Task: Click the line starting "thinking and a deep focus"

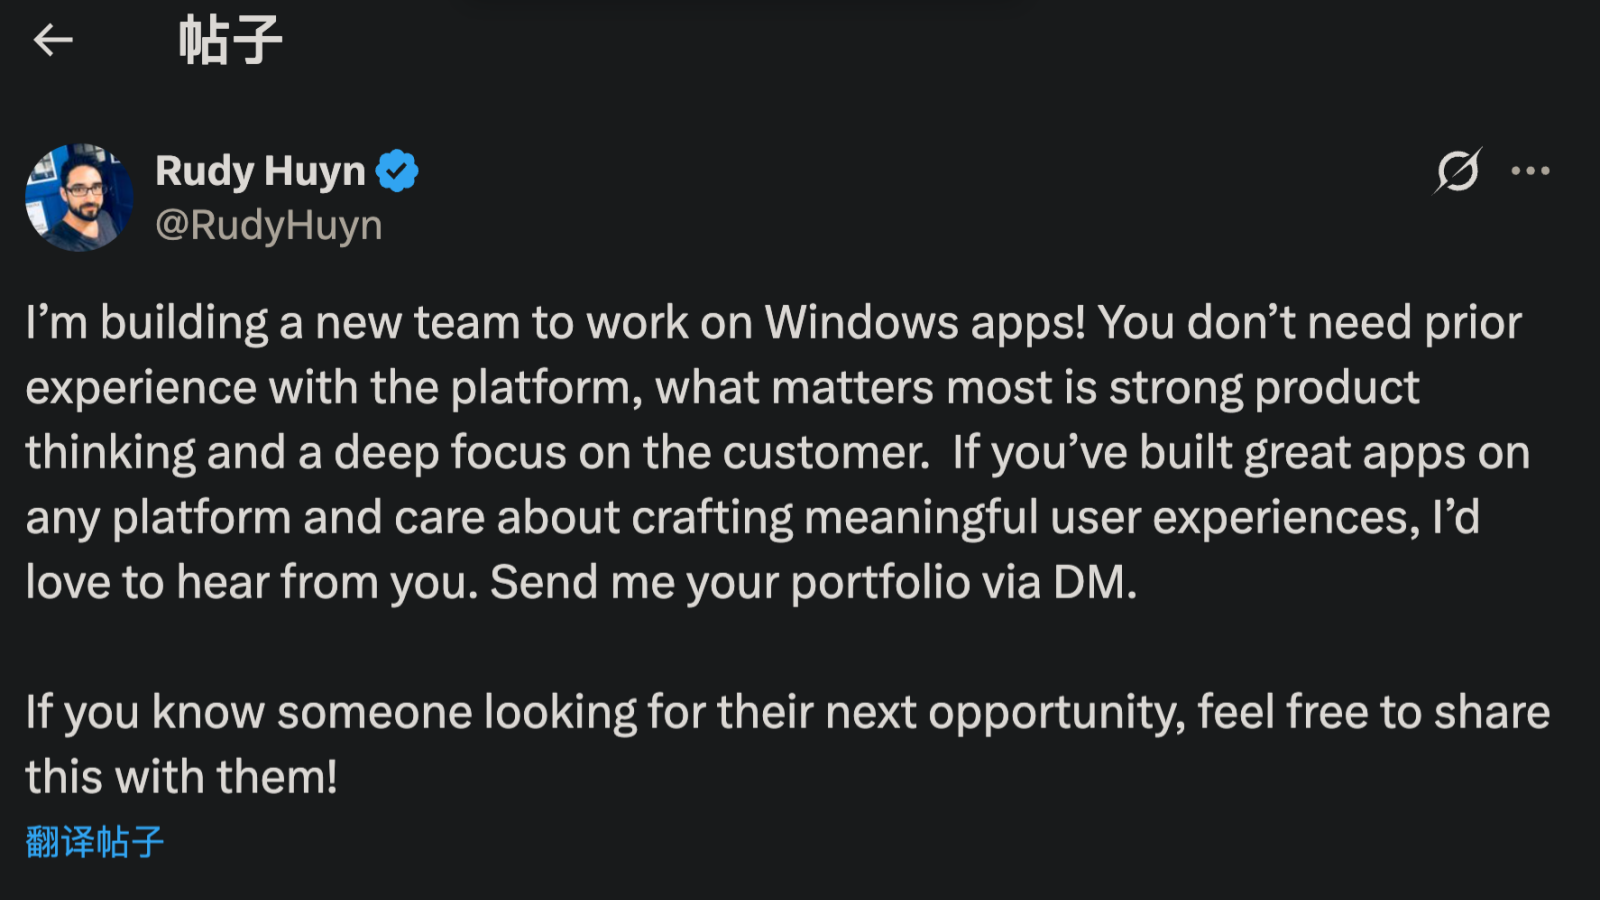Action: click(777, 453)
